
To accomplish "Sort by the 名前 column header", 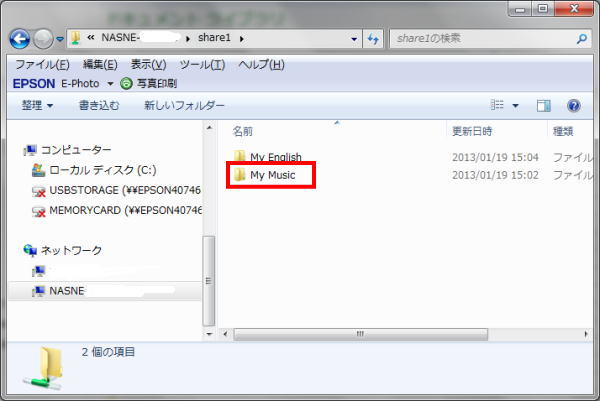I will 243,132.
